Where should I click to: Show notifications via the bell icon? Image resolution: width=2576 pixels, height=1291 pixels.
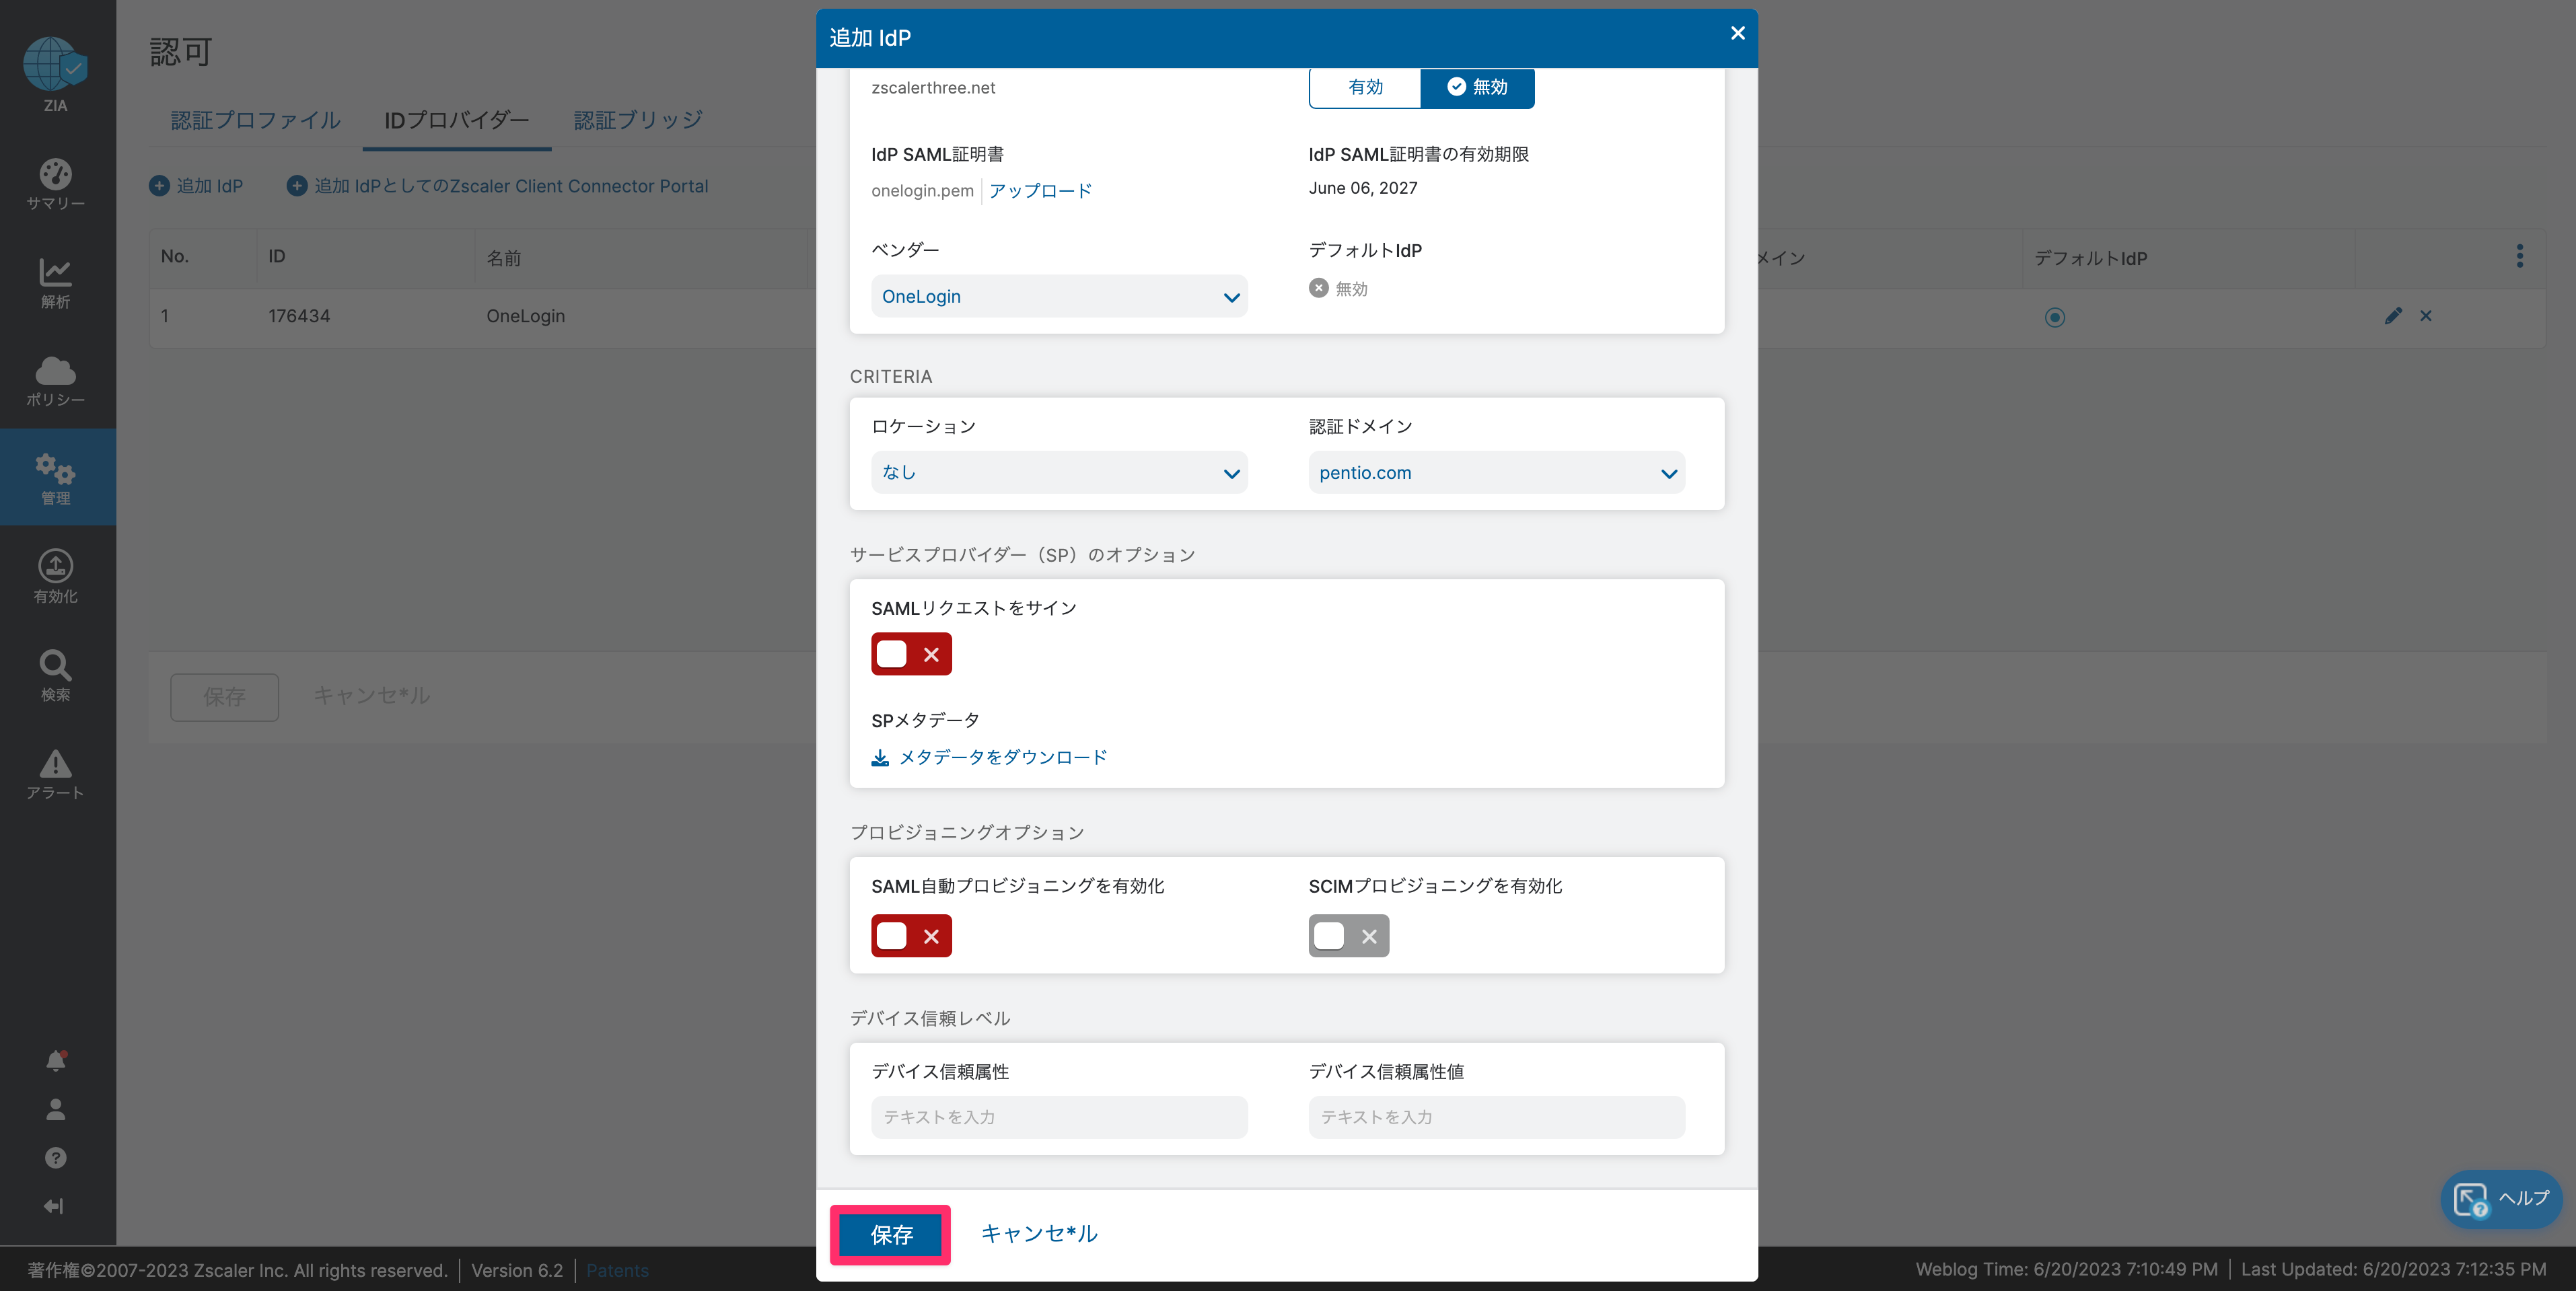click(56, 1061)
